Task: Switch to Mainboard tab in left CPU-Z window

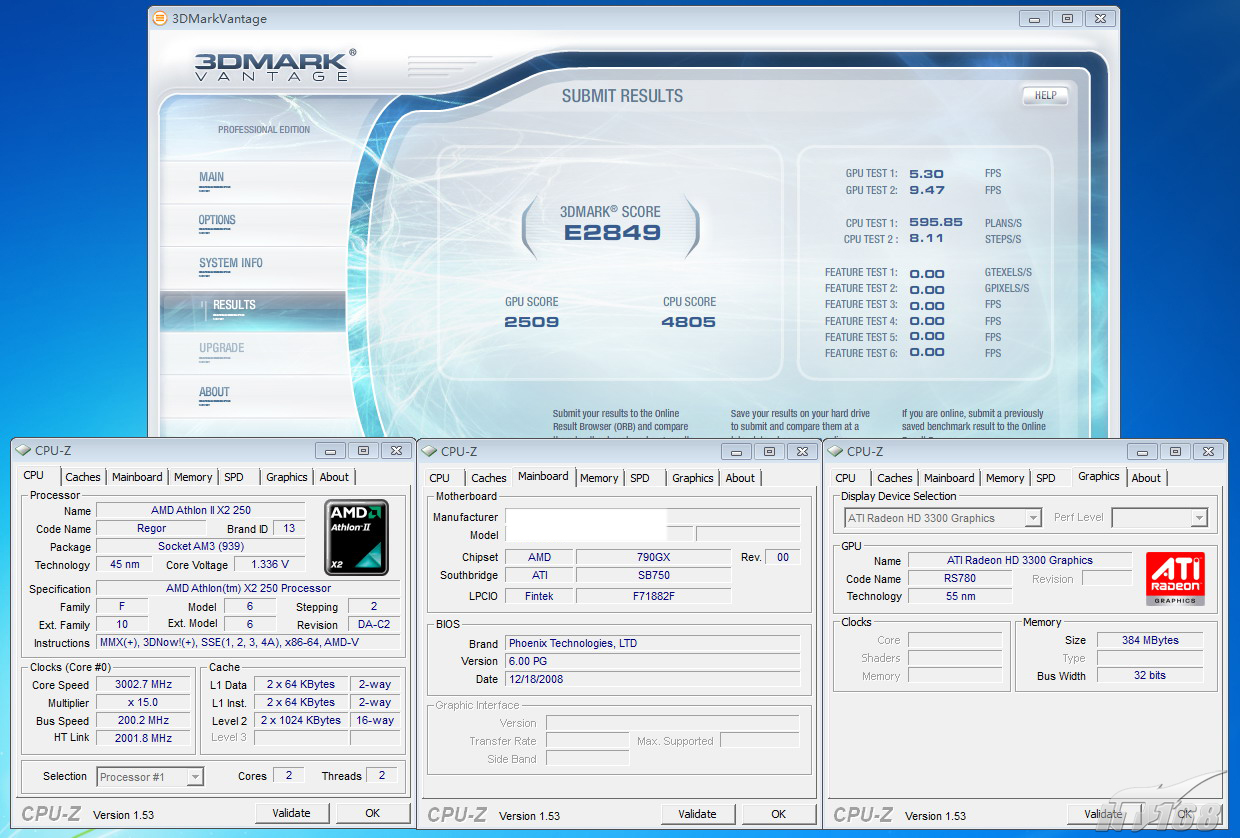Action: [137, 477]
